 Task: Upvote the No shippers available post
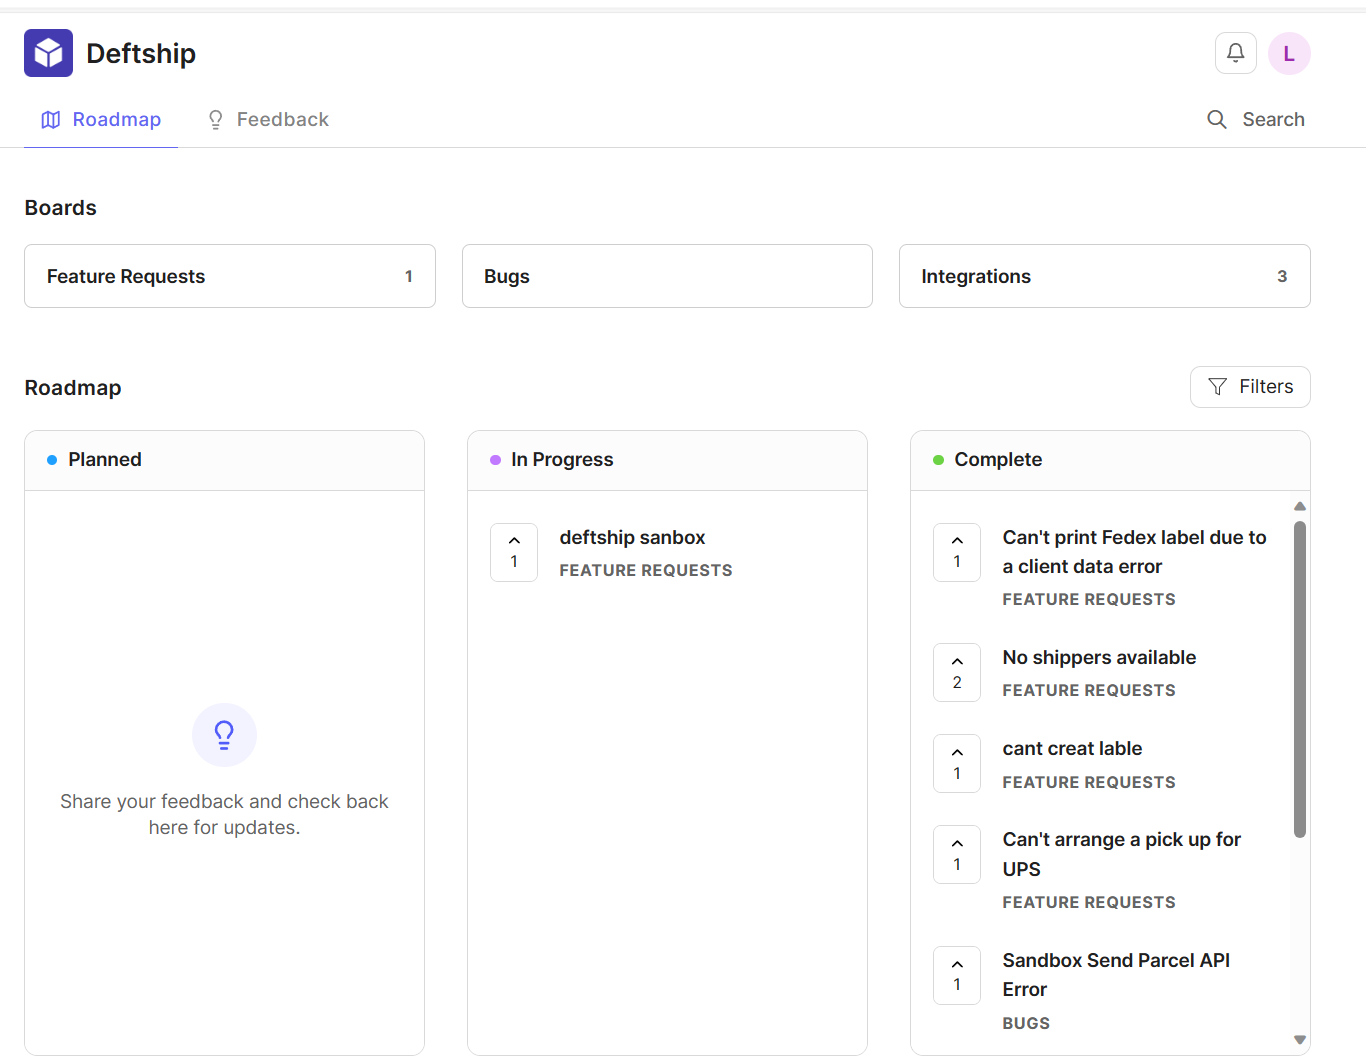(957, 672)
